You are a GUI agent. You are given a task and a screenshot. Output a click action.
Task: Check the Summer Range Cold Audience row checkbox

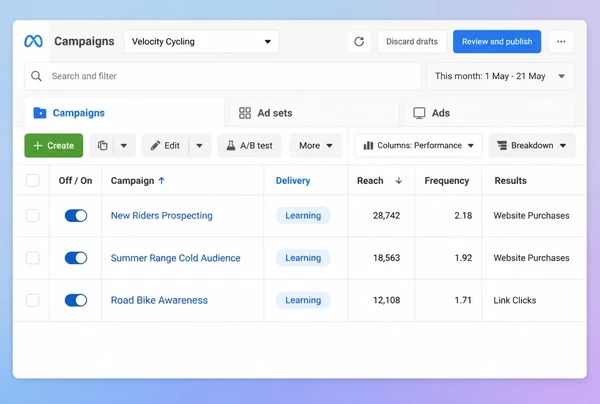coord(33,258)
